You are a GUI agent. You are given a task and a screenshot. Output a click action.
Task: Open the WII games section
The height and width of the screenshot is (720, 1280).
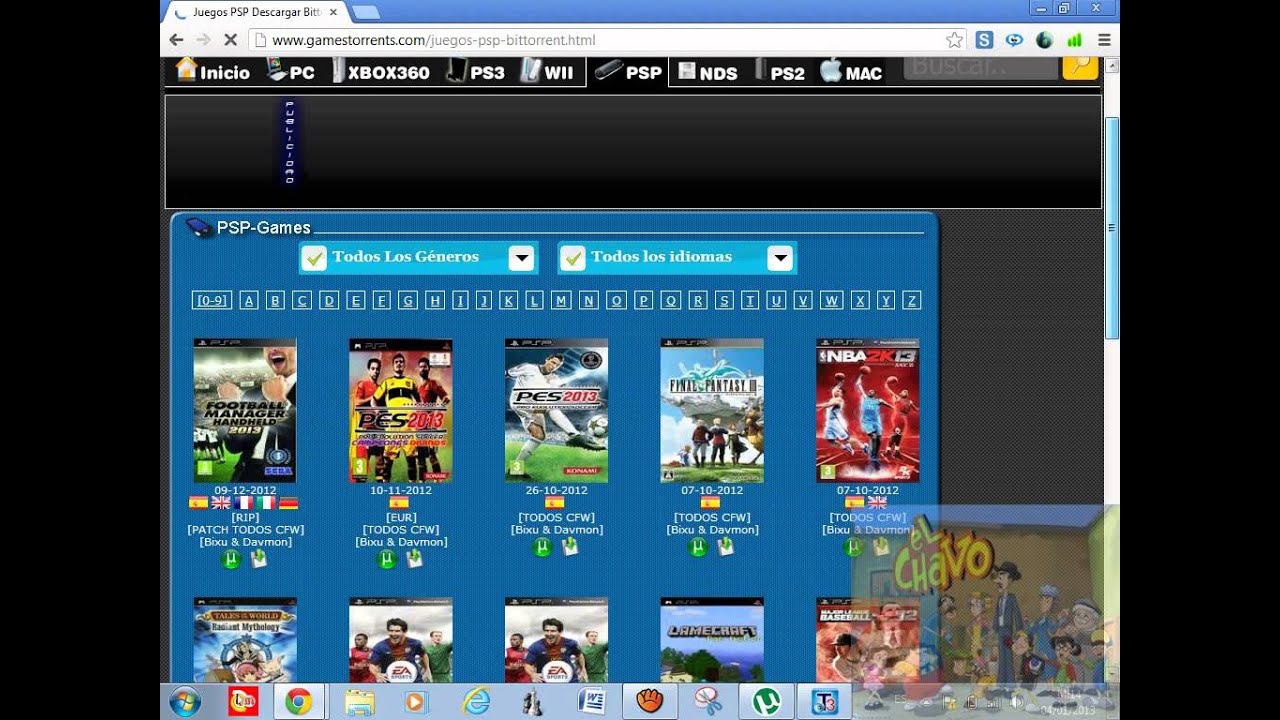pyautogui.click(x=548, y=72)
